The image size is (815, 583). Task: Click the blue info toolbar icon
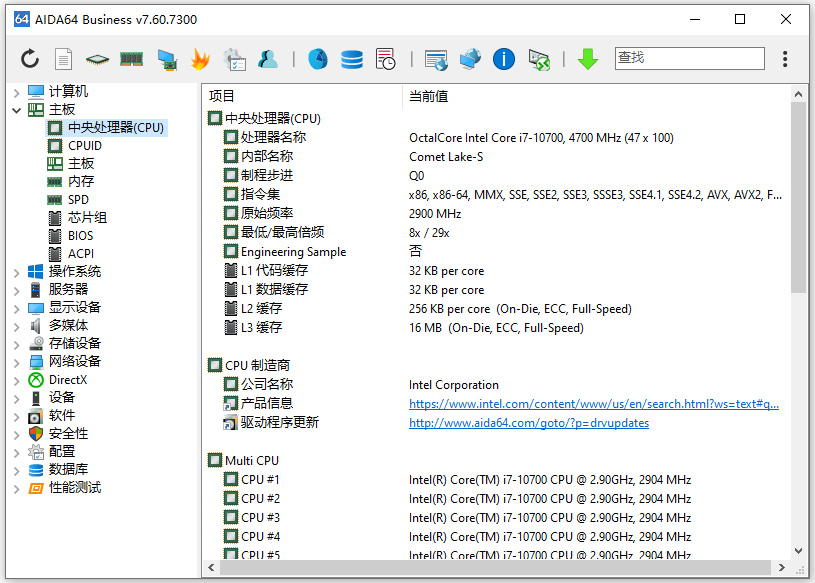coord(504,59)
